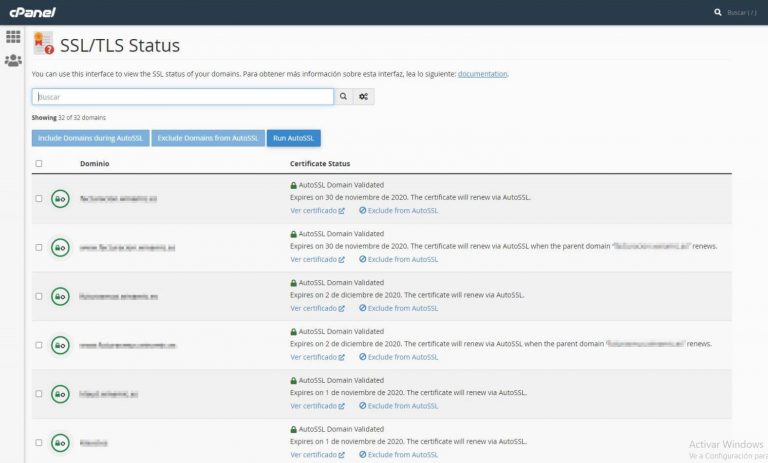Open Ver certificado in the first domain row
The image size is (768, 463).
[x=317, y=211]
